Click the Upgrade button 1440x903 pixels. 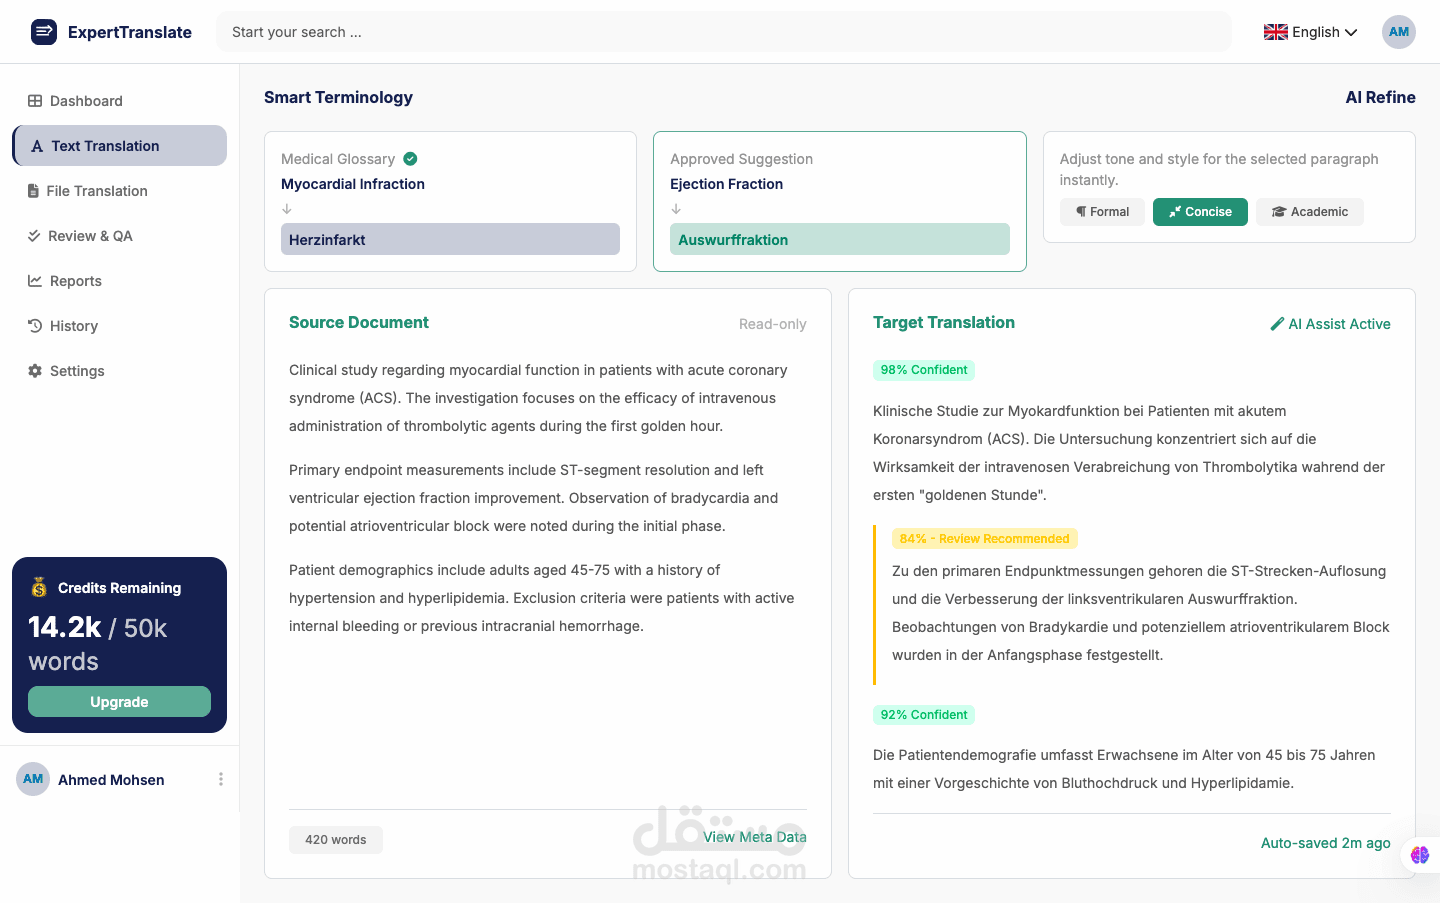119,702
